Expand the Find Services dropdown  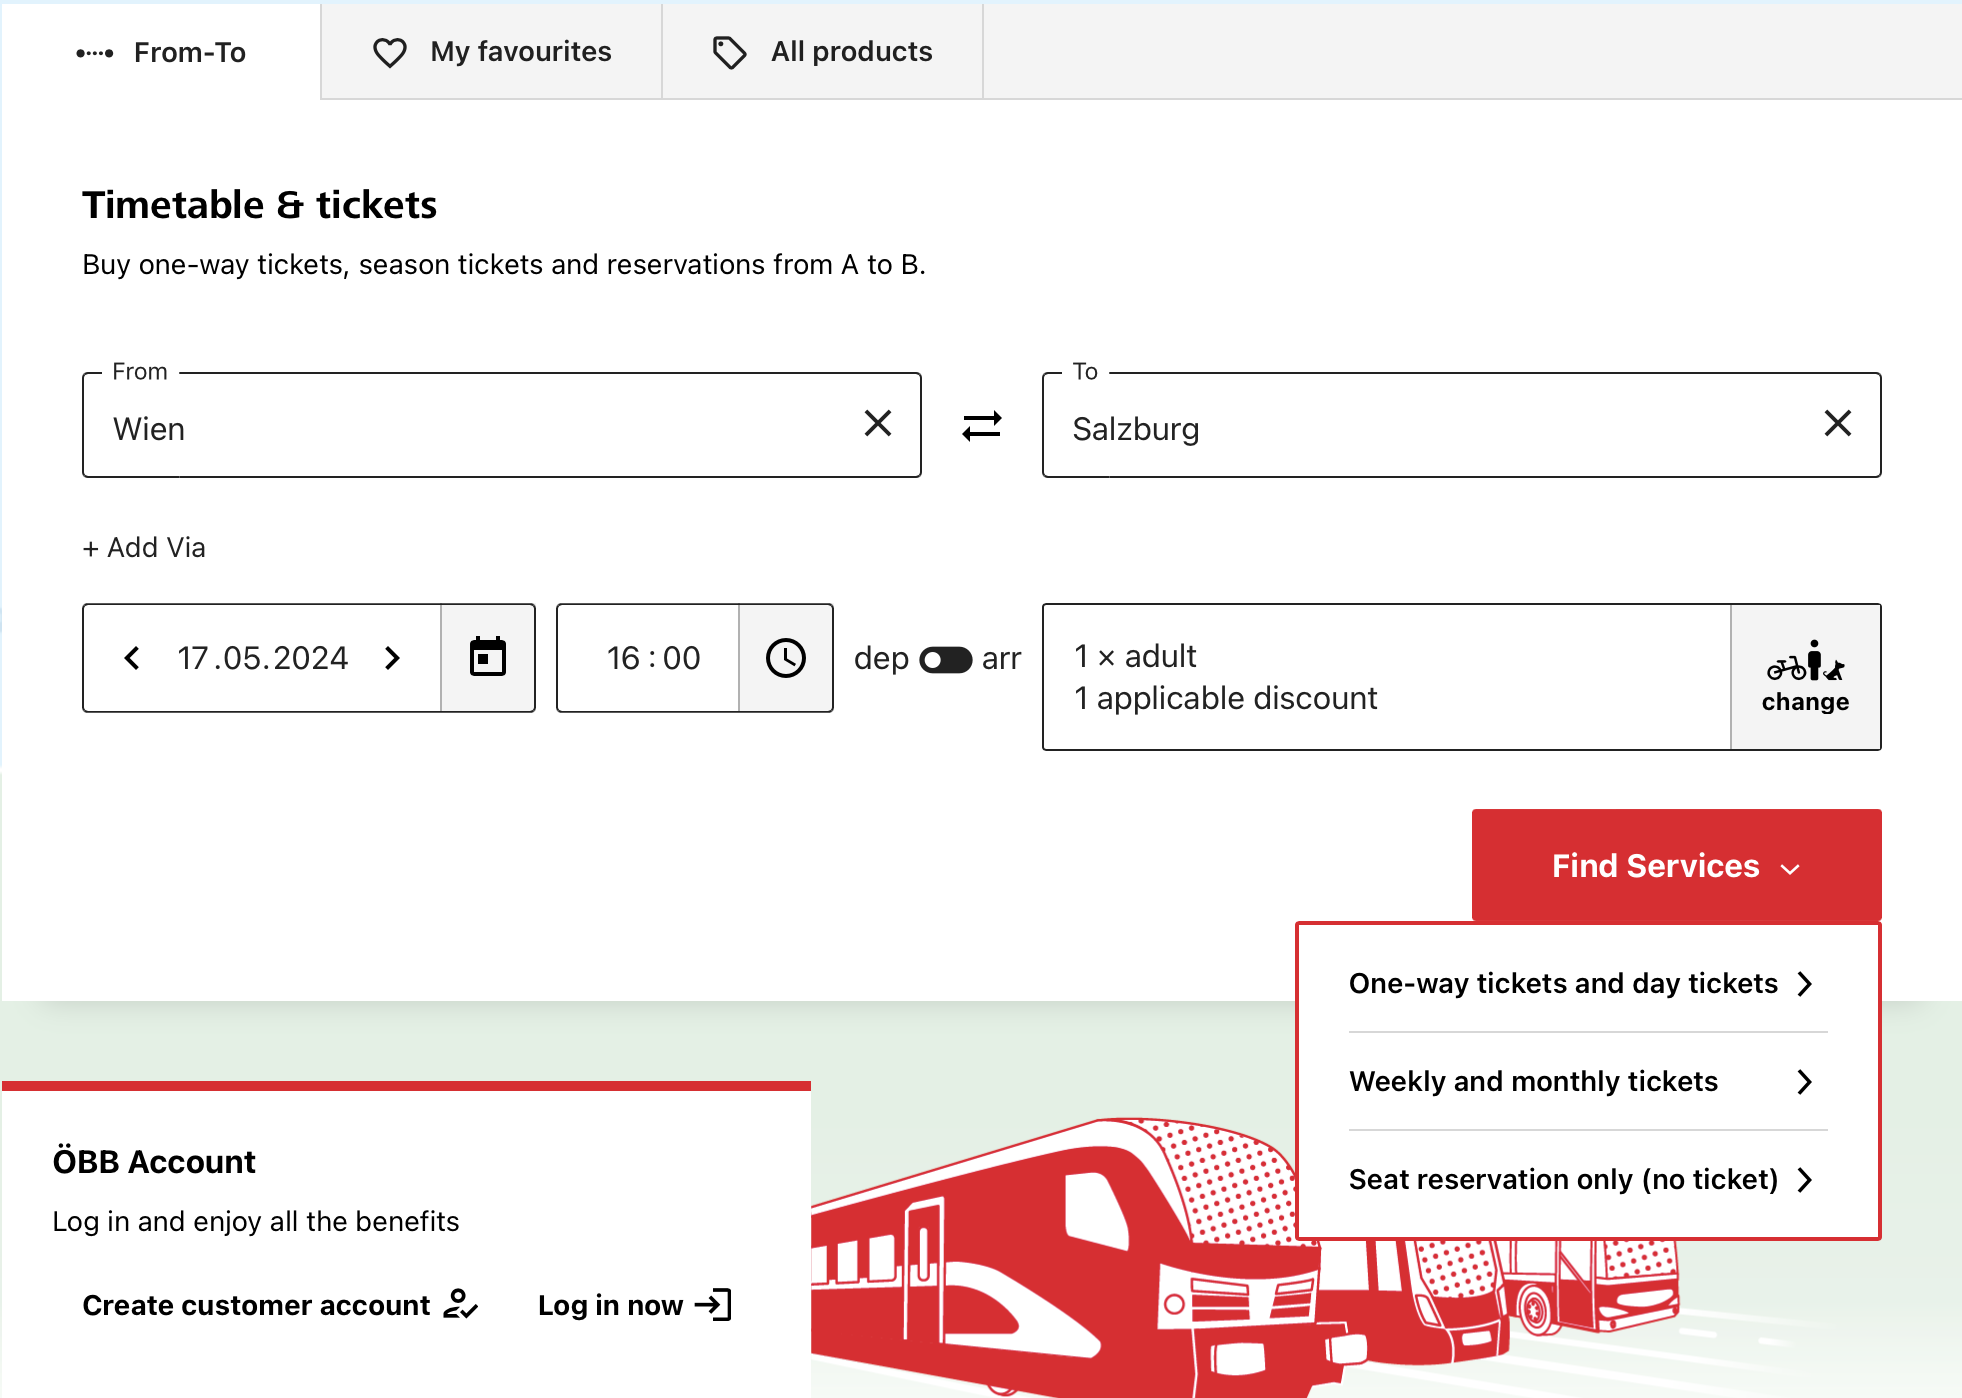pos(1676,865)
